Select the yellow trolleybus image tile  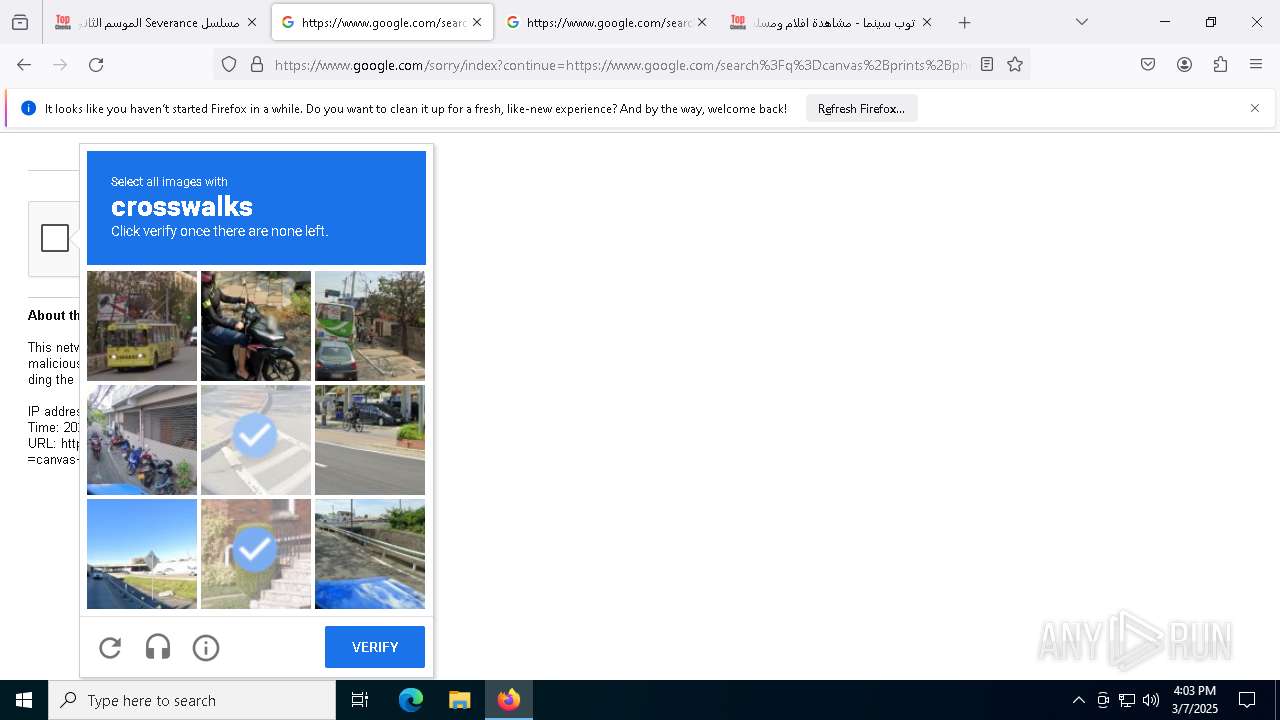(142, 326)
